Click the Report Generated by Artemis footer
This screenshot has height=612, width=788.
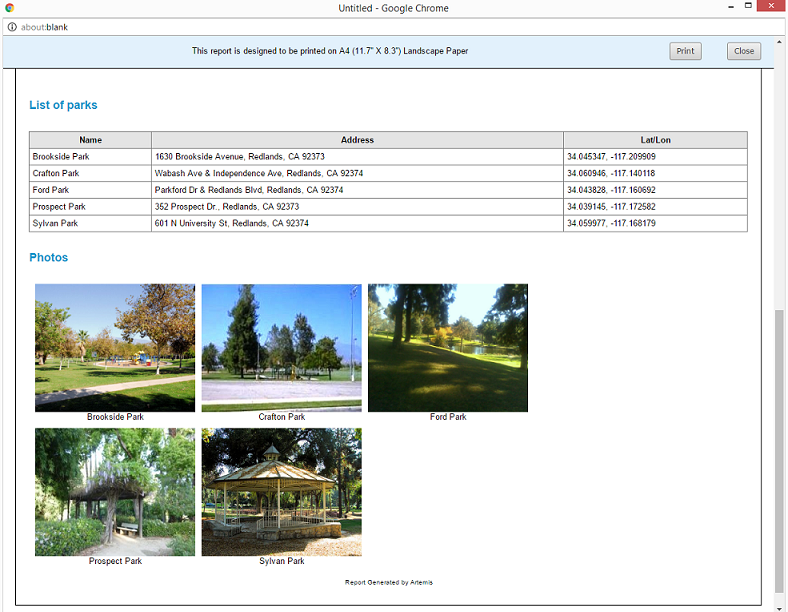point(388,582)
